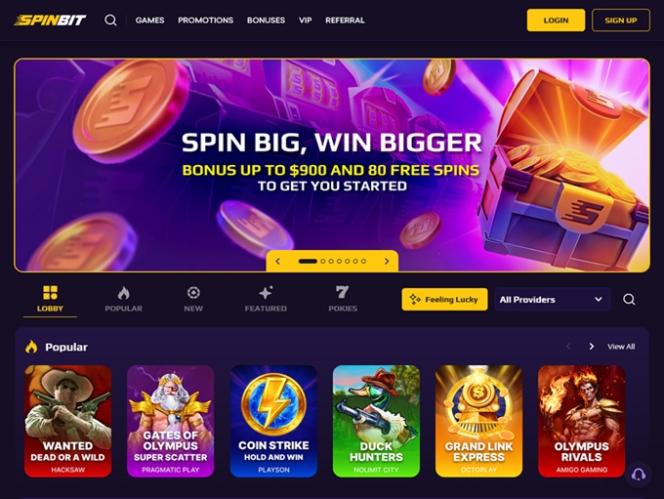Show the Featured games category
Screen dimensions: 664x499
coord(266,299)
